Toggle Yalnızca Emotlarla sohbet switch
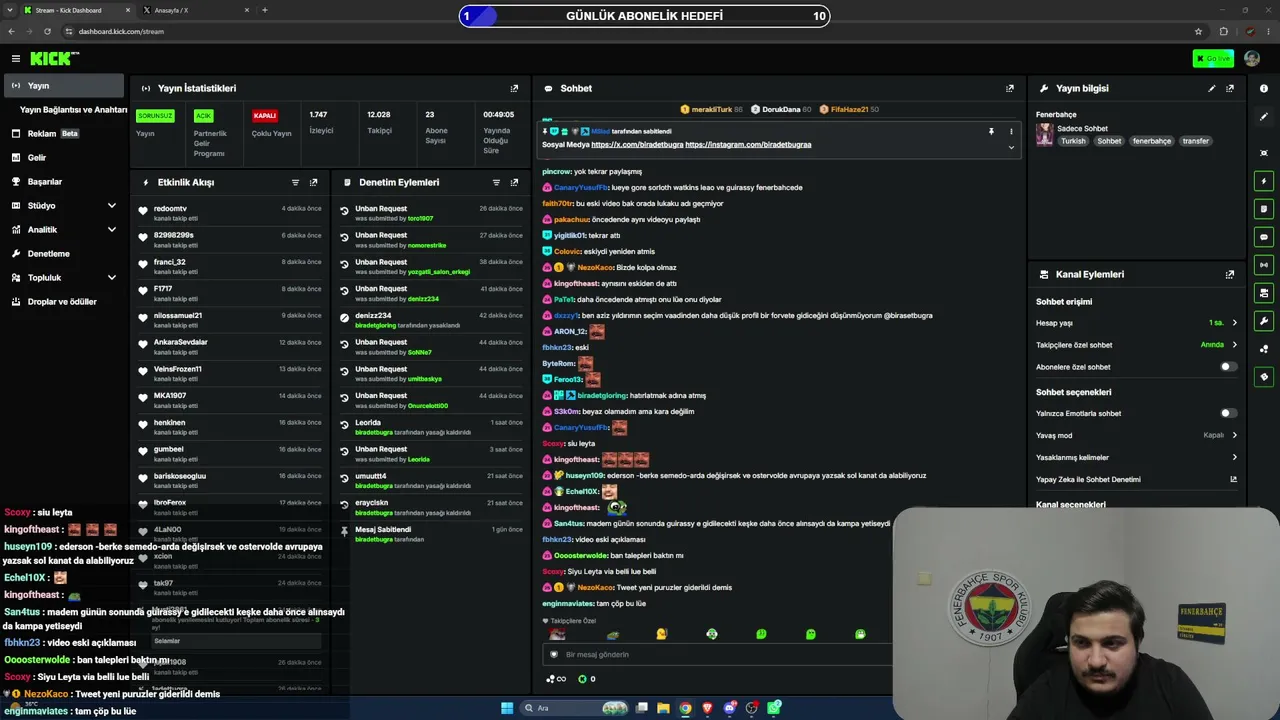The height and width of the screenshot is (720, 1280). (1228, 413)
